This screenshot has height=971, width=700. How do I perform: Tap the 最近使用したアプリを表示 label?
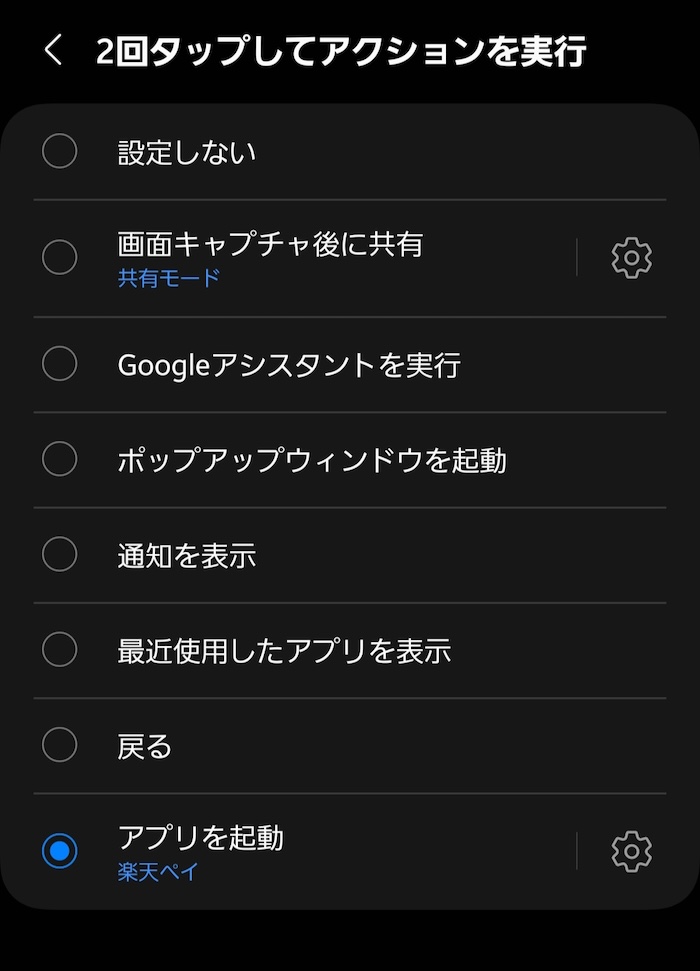[x=284, y=651]
